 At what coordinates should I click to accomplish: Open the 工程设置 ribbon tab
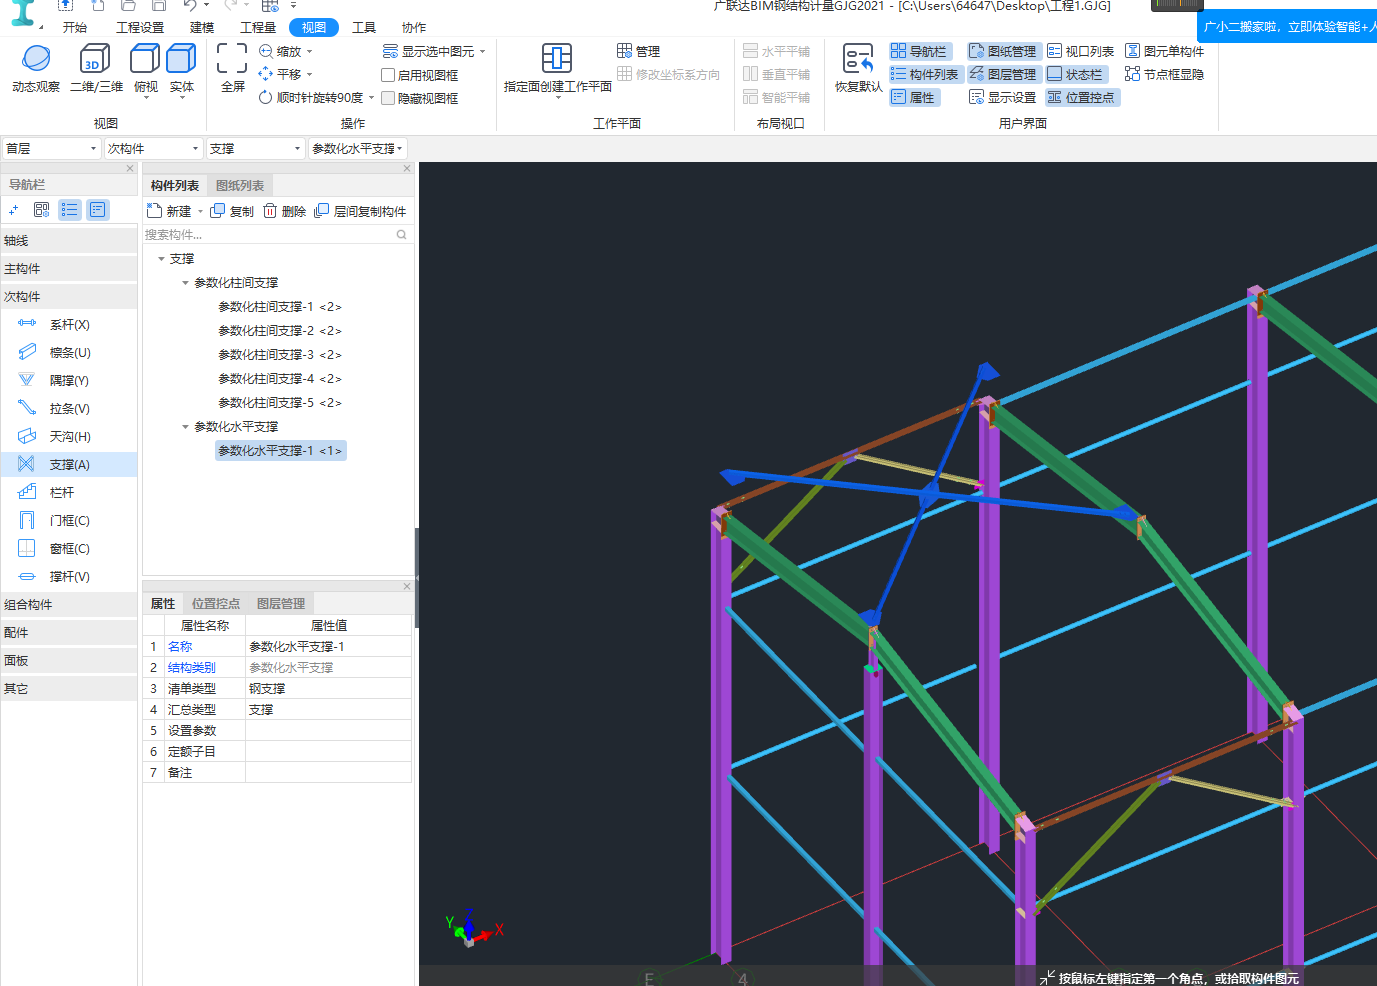point(140,28)
